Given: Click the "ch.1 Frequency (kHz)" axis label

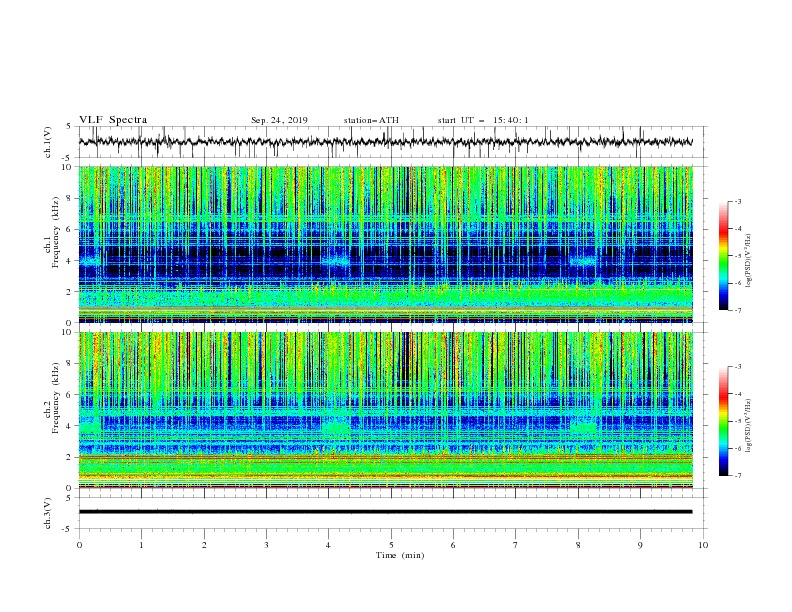Looking at the screenshot, I should coord(51,232).
